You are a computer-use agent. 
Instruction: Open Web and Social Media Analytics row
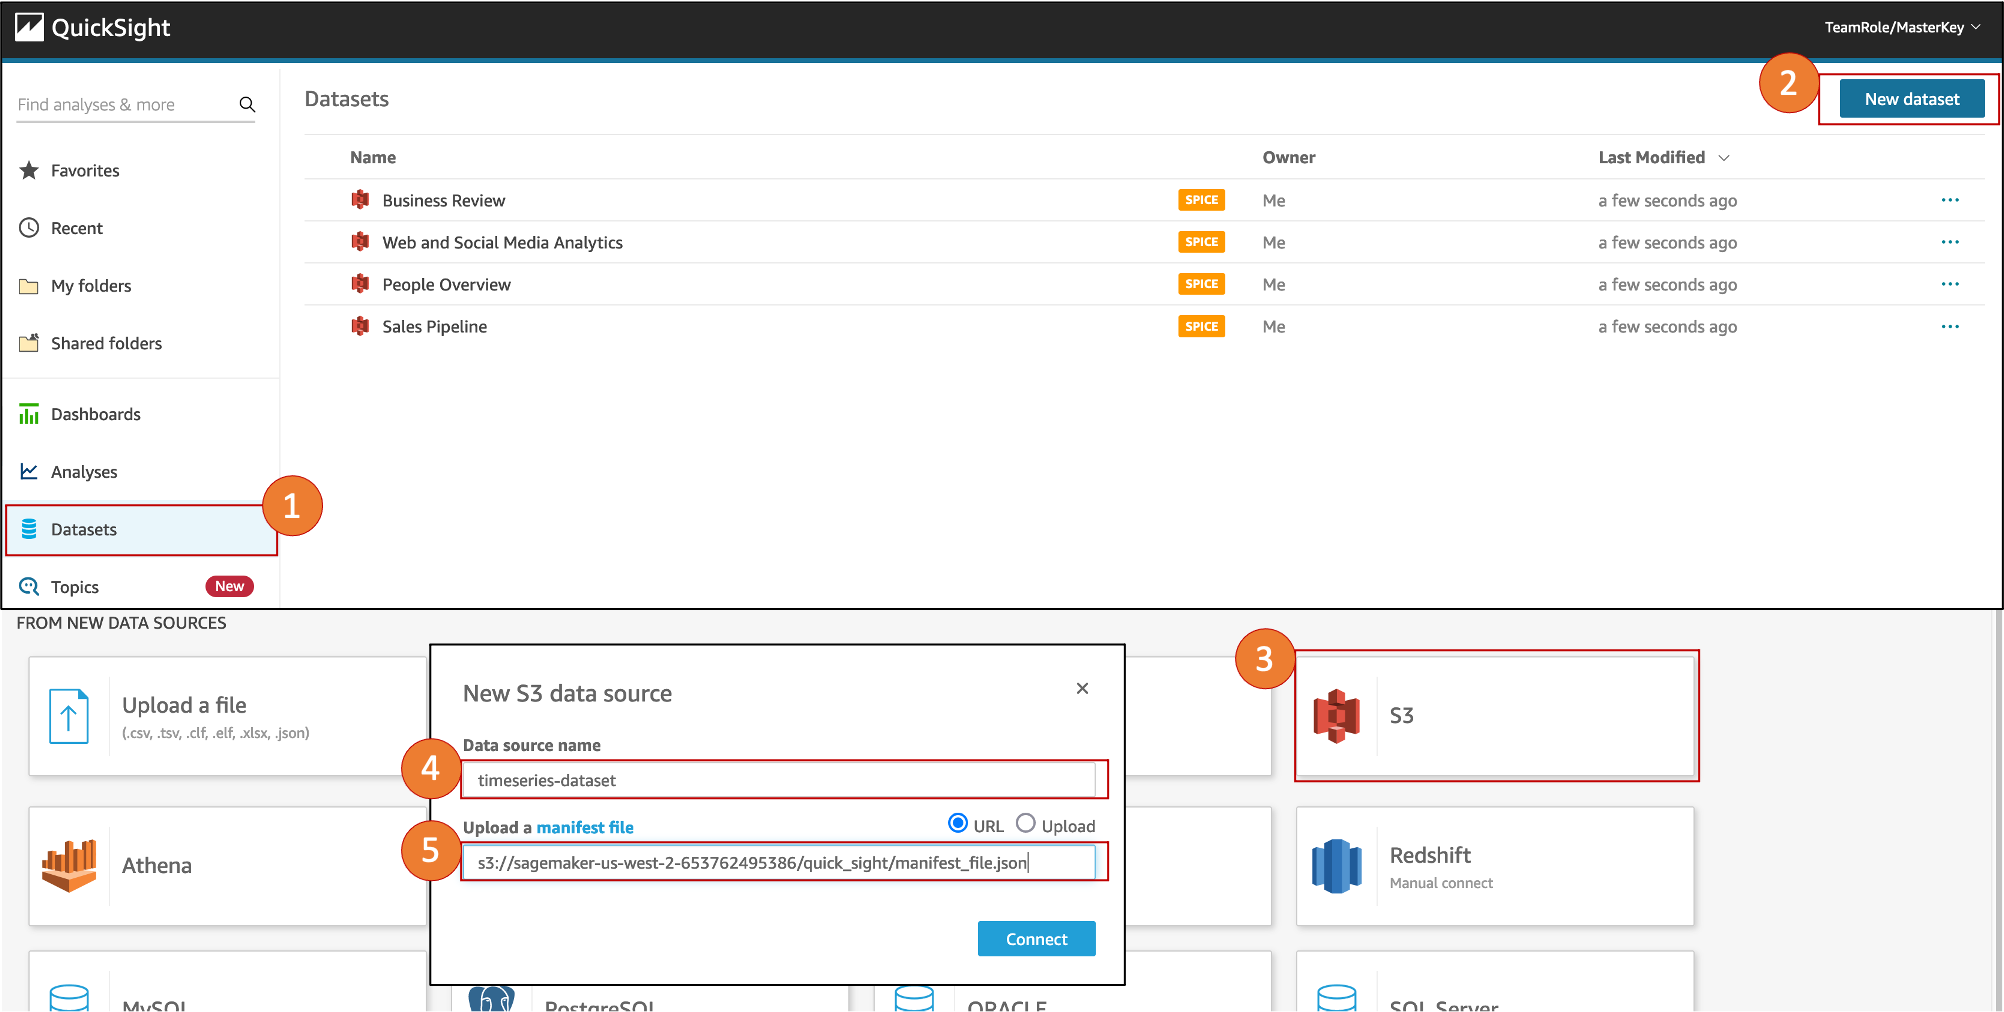pos(1144,242)
